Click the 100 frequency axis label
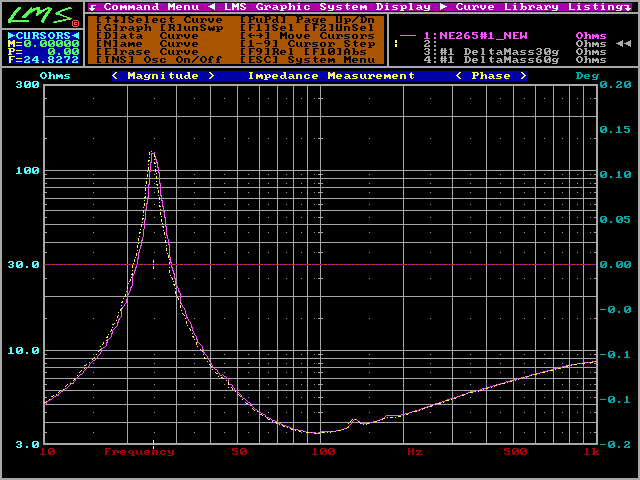640x480 pixels. click(323, 452)
